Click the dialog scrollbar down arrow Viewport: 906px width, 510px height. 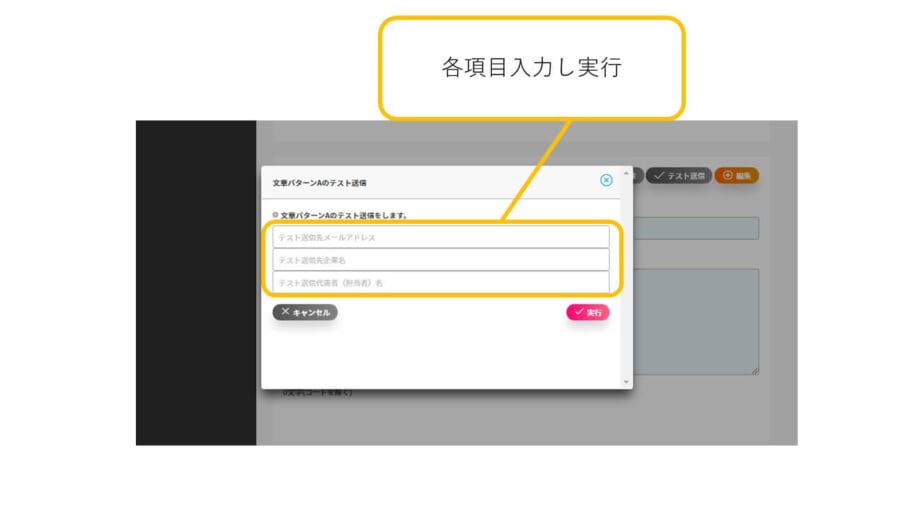coord(627,382)
